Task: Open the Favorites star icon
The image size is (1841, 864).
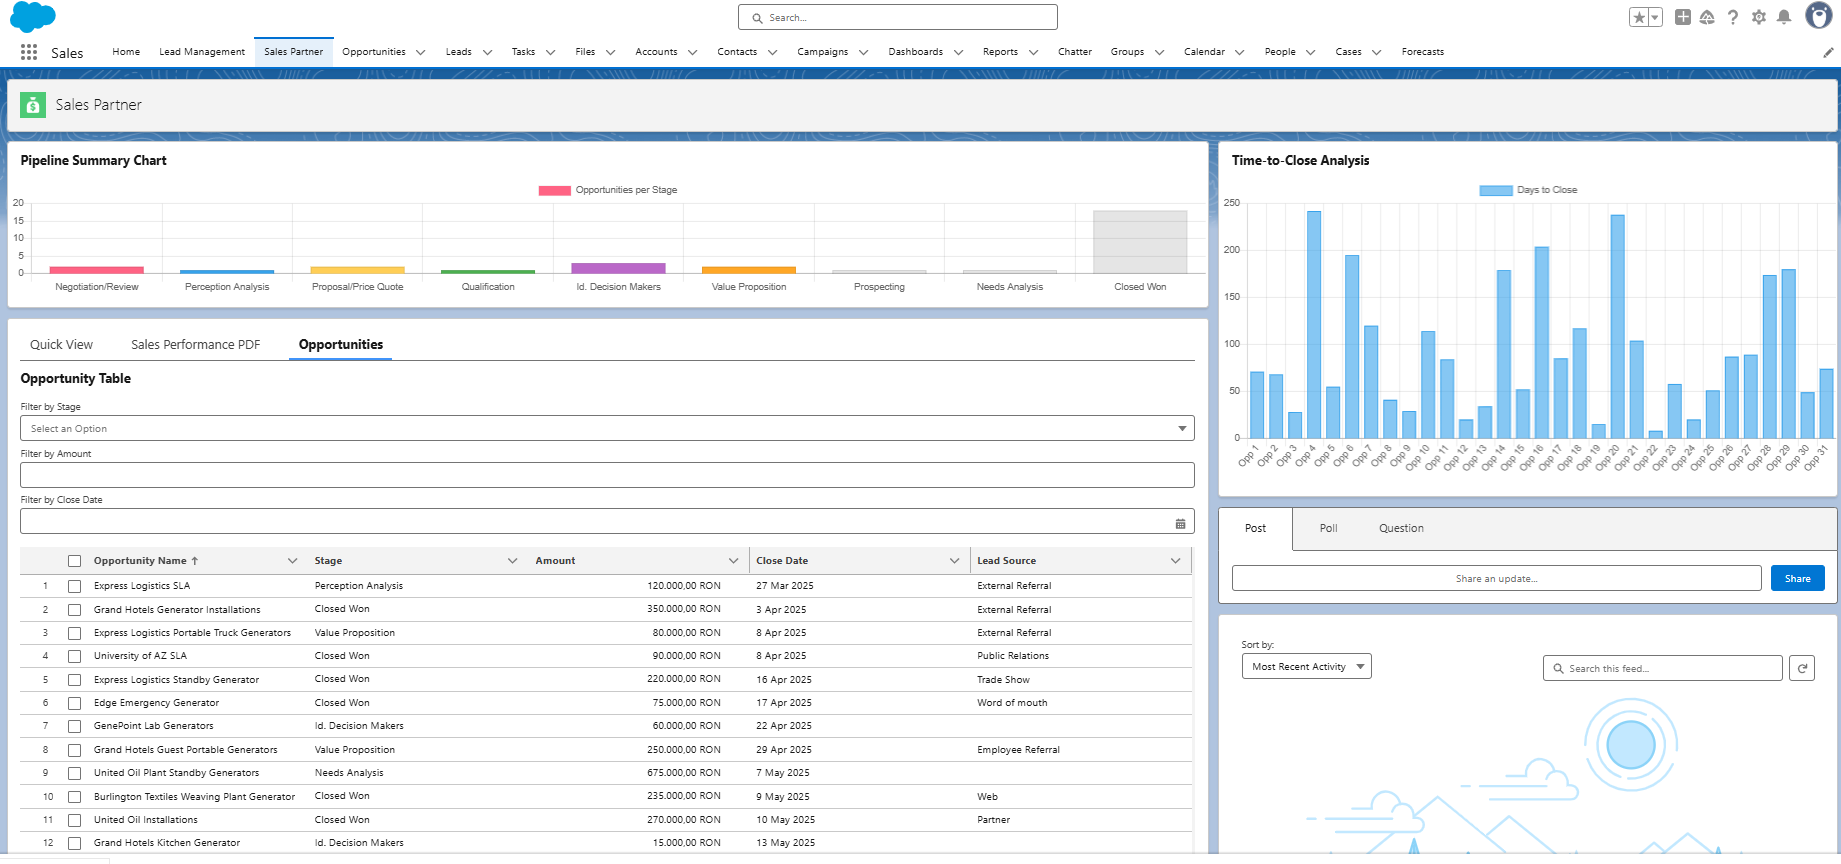Action: tap(1639, 17)
